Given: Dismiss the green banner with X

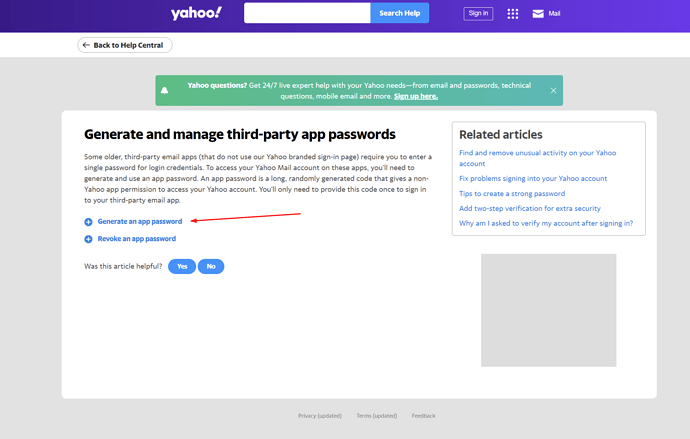Looking at the screenshot, I should click(553, 91).
